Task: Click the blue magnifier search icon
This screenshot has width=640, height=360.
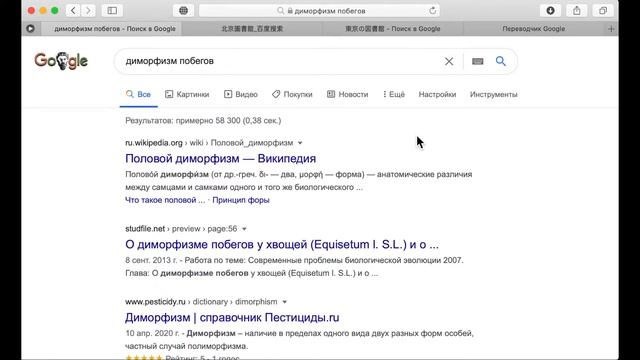Action: pyautogui.click(x=501, y=61)
